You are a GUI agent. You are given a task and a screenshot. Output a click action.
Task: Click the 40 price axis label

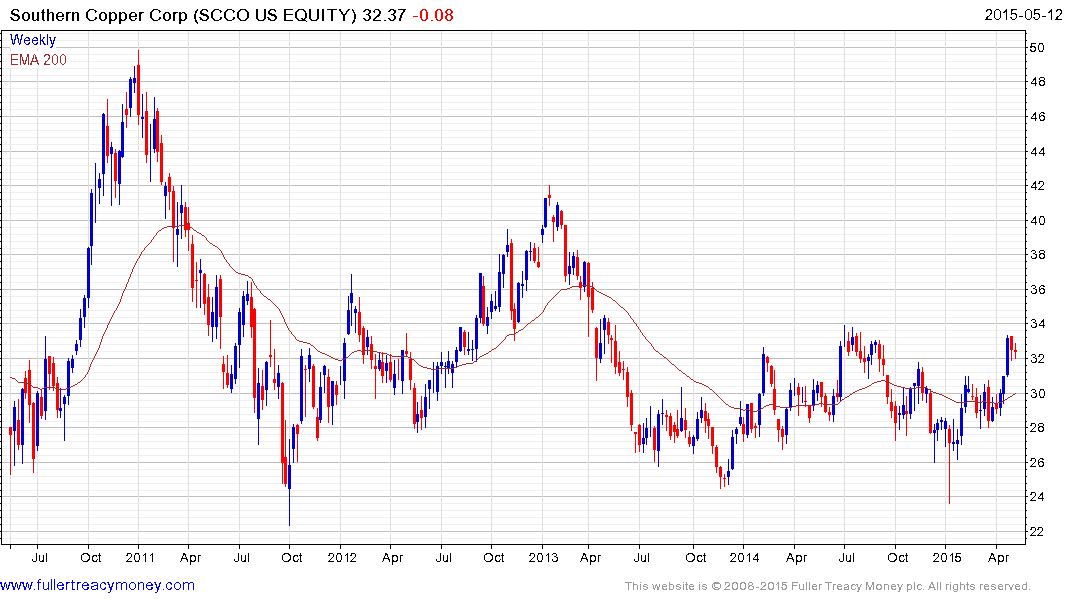click(1037, 221)
